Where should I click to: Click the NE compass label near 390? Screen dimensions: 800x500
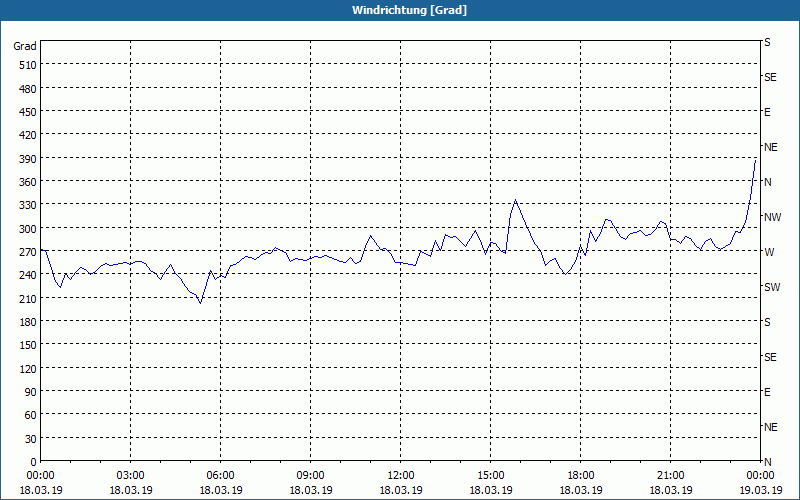click(x=770, y=147)
